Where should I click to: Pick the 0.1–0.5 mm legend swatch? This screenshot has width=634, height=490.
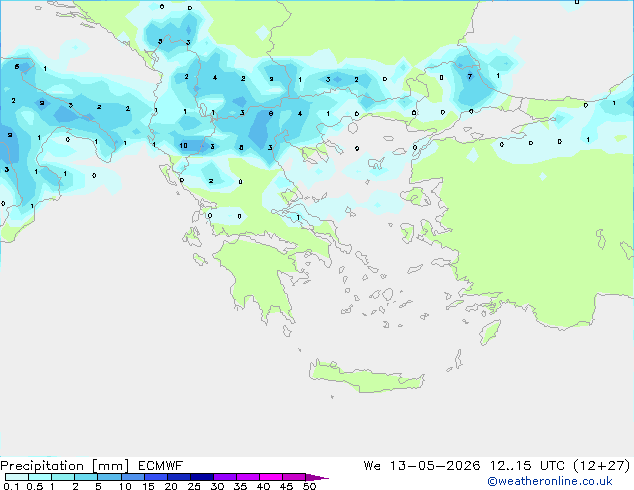[x=17, y=477]
